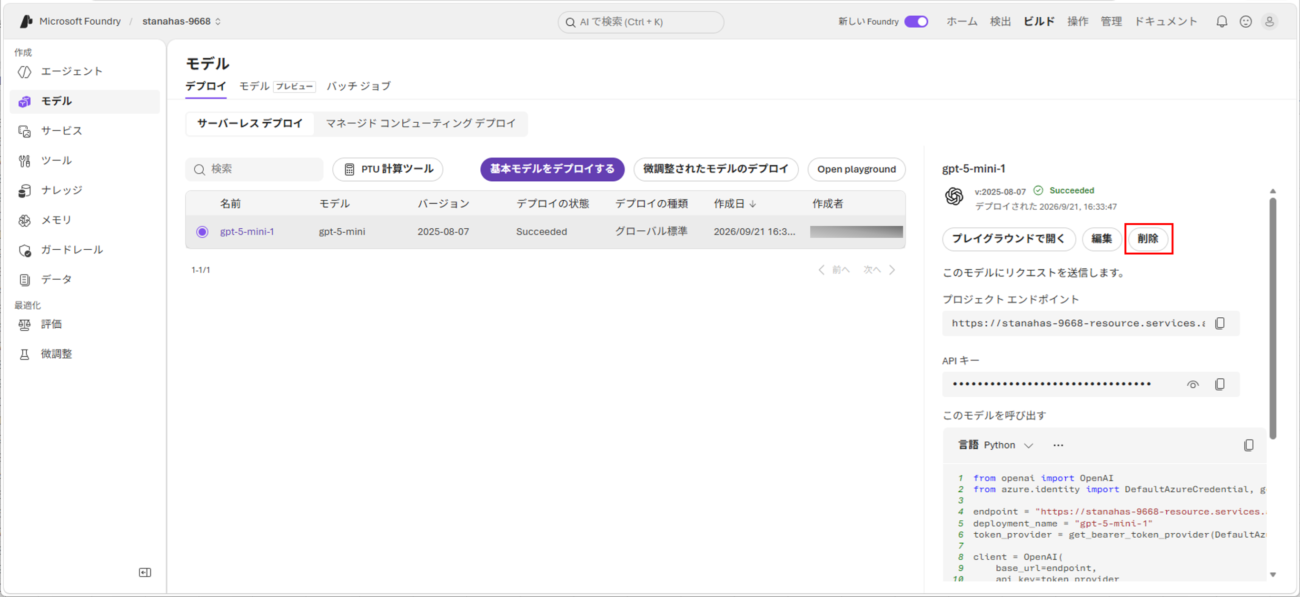
Task: Click the 微調整 flask icon
Action: tap(25, 354)
